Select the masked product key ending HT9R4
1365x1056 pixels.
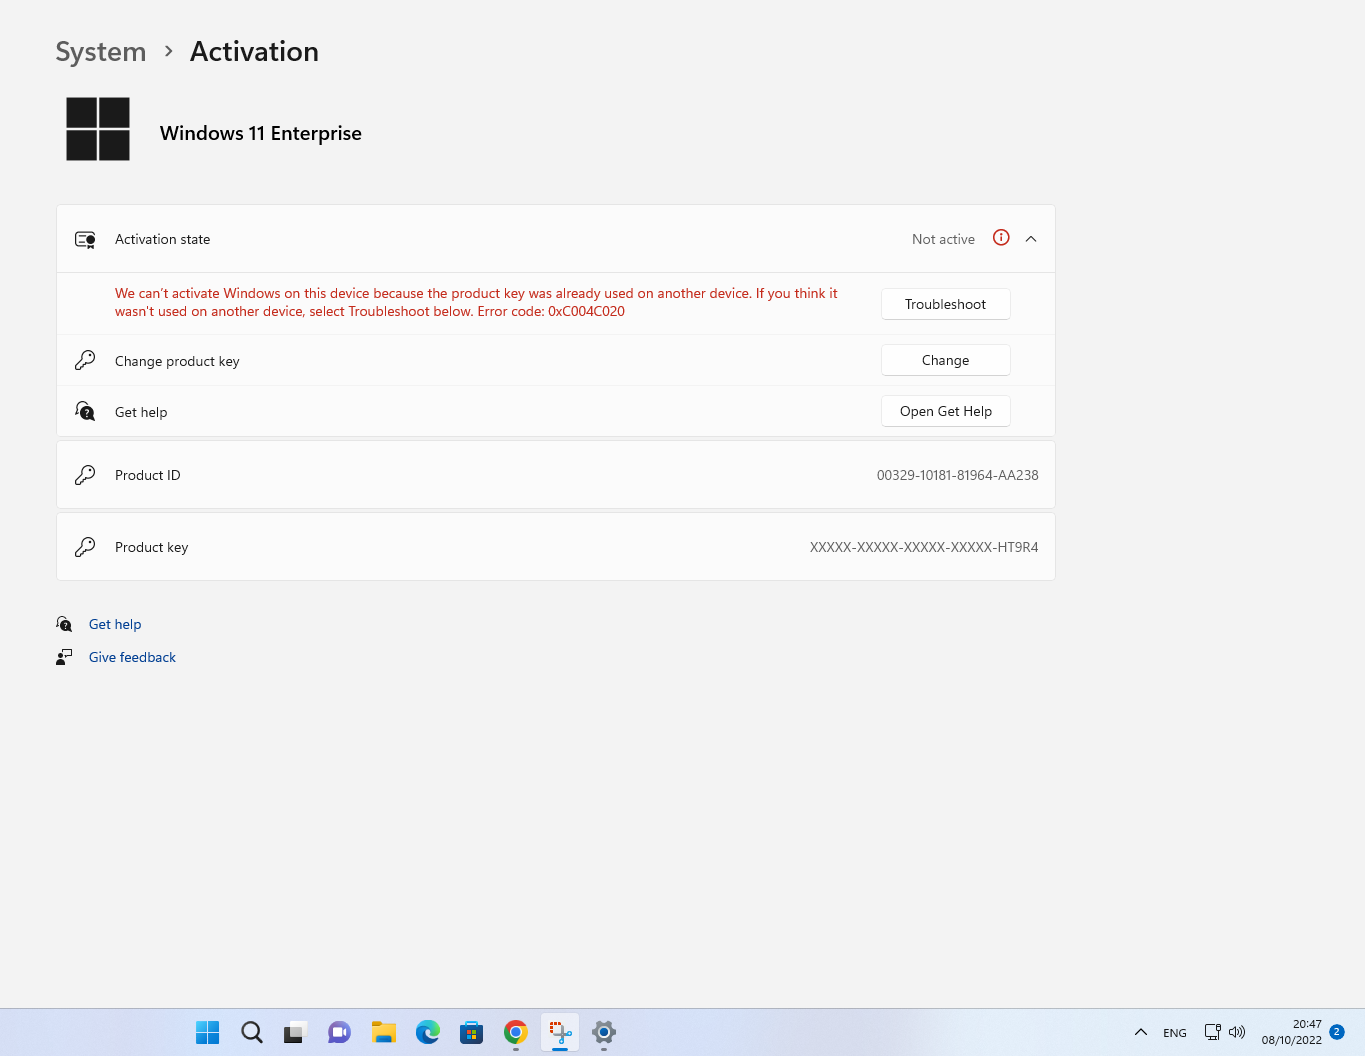[x=924, y=547]
